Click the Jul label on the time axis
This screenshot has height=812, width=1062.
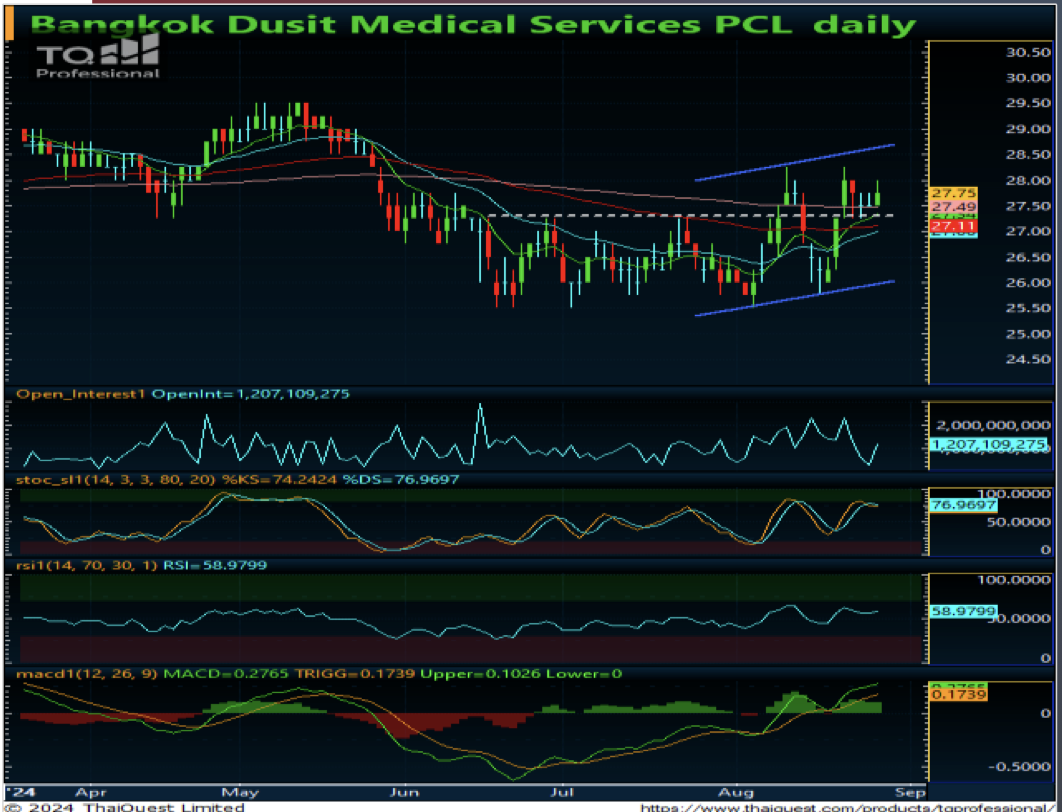coord(562,792)
